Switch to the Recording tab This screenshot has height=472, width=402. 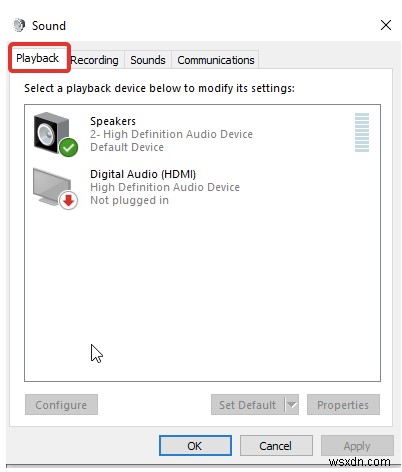(x=95, y=60)
